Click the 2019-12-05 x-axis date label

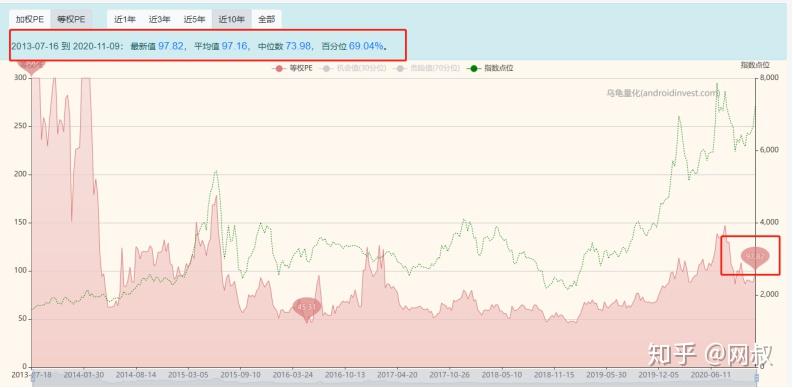[659, 375]
